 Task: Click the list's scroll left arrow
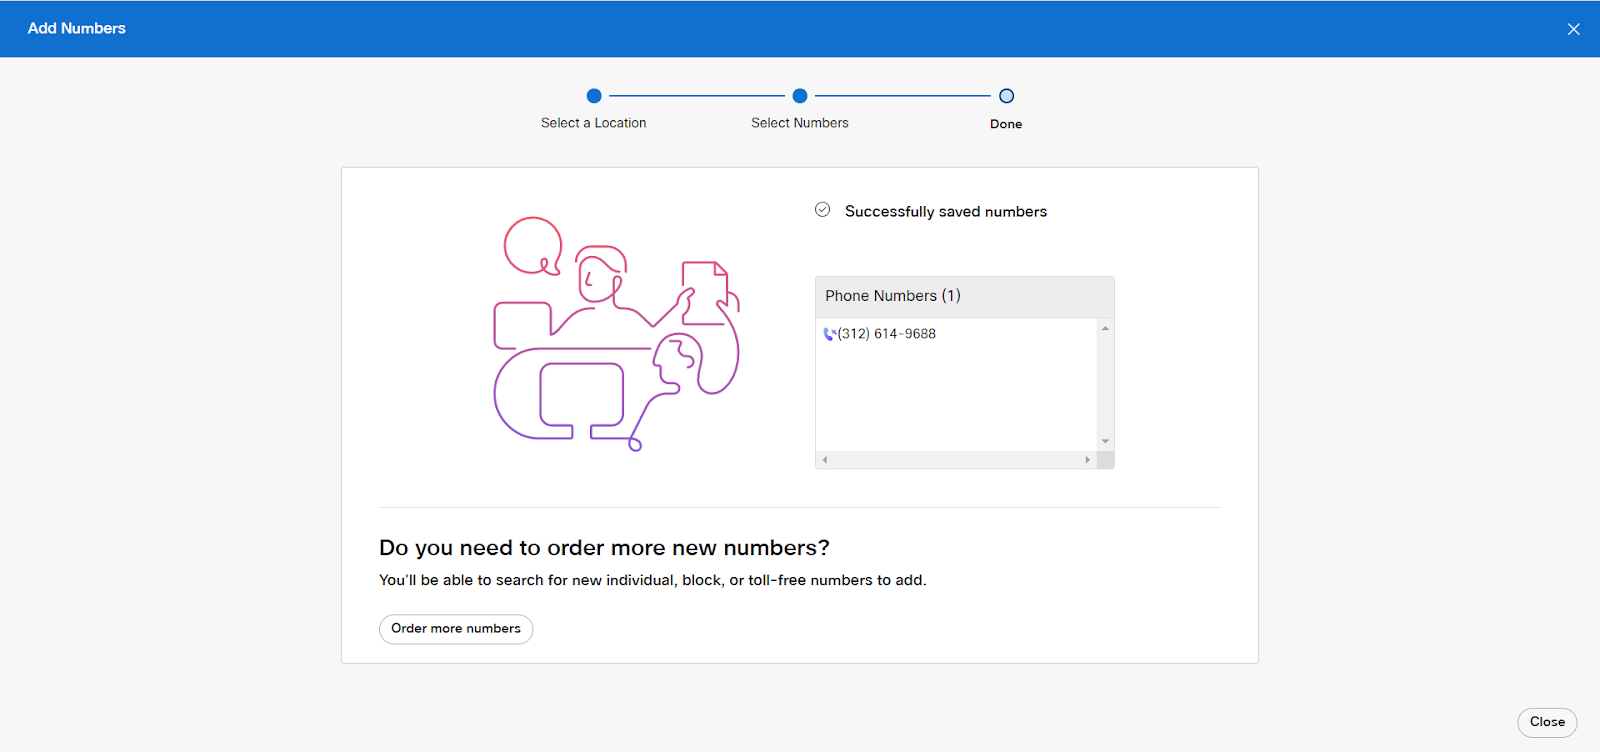825,460
